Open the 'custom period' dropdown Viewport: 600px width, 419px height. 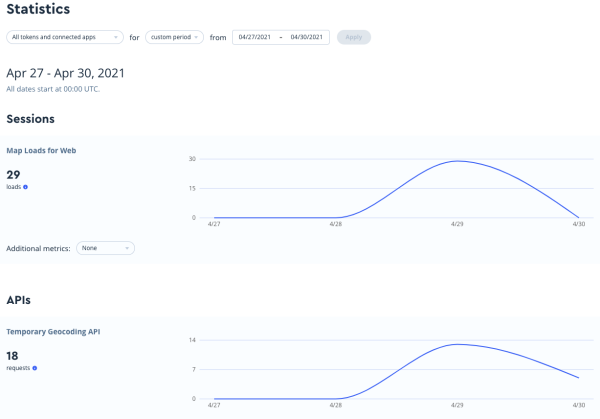pyautogui.click(x=174, y=37)
